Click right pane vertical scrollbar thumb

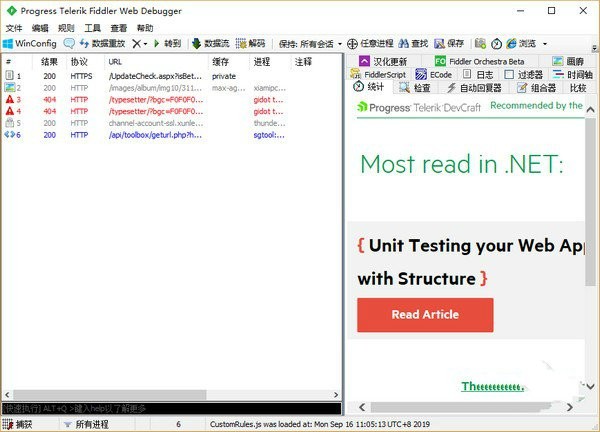[590, 202]
